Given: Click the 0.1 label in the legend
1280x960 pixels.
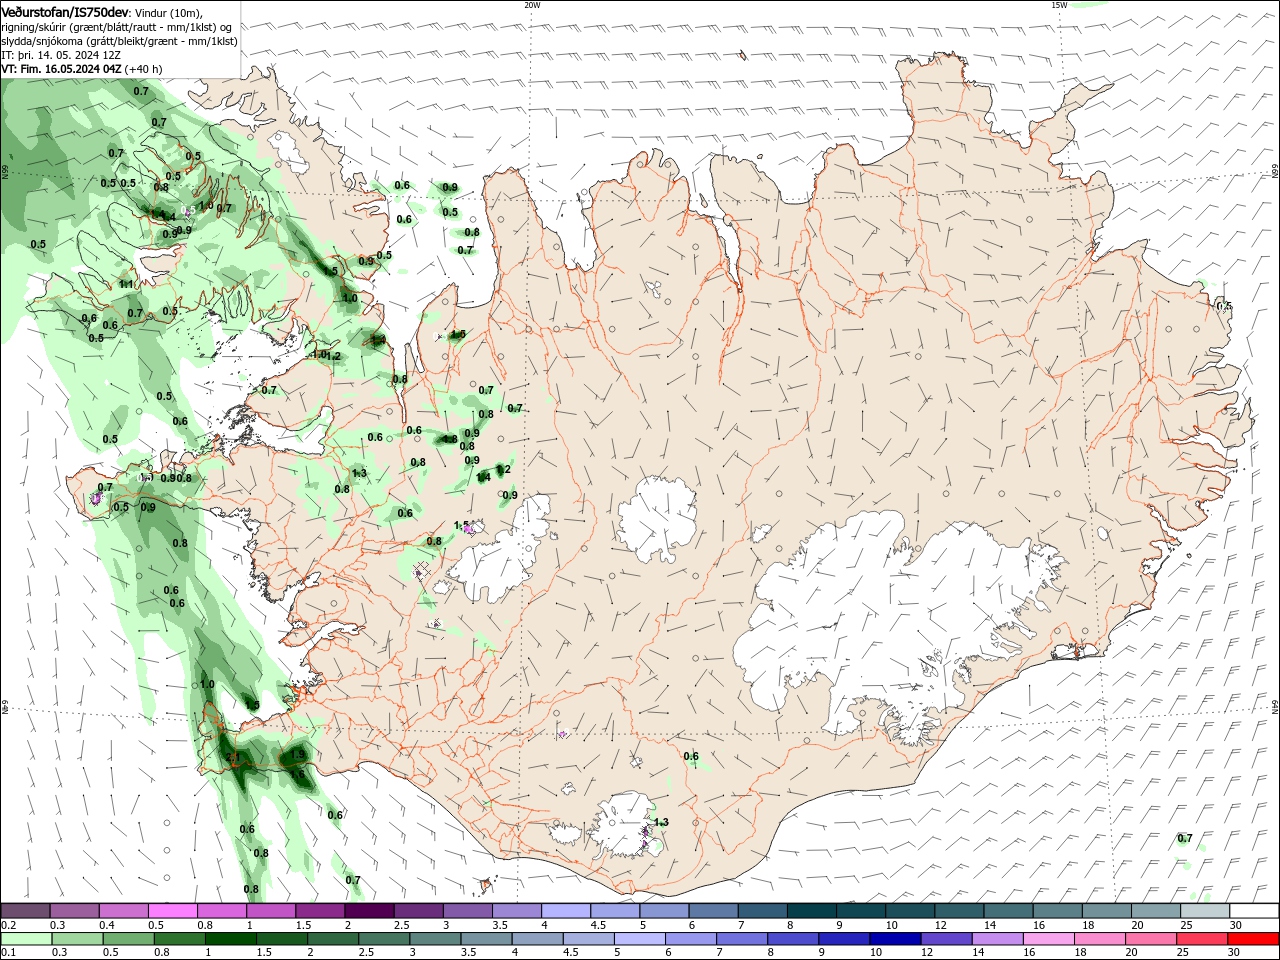Looking at the screenshot, I should point(8,953).
